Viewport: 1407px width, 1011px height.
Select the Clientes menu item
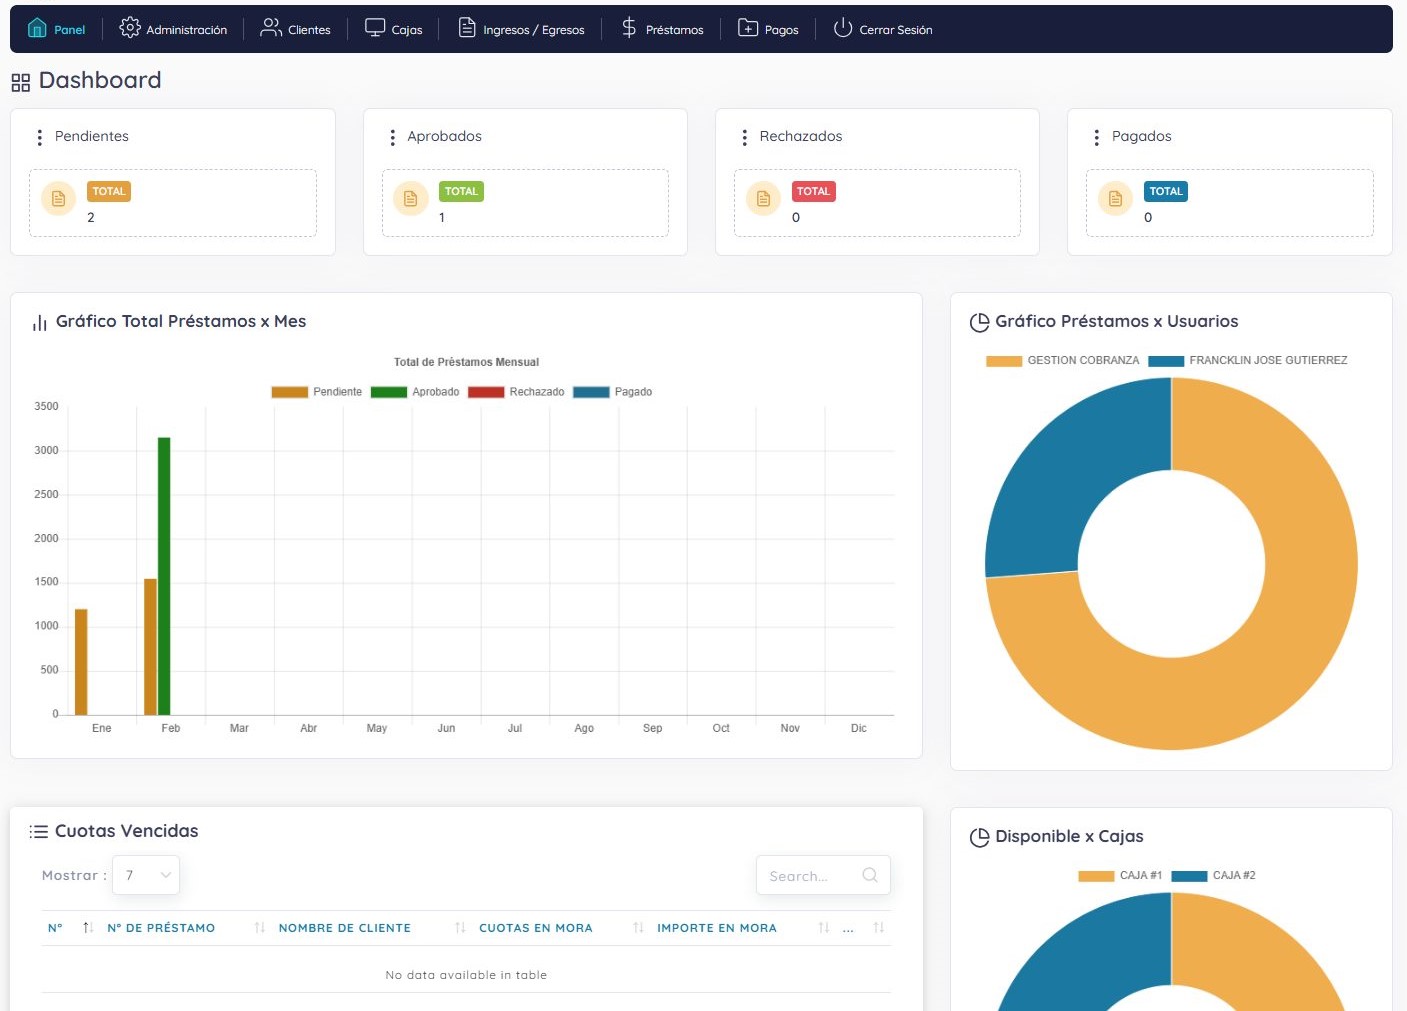pyautogui.click(x=308, y=29)
